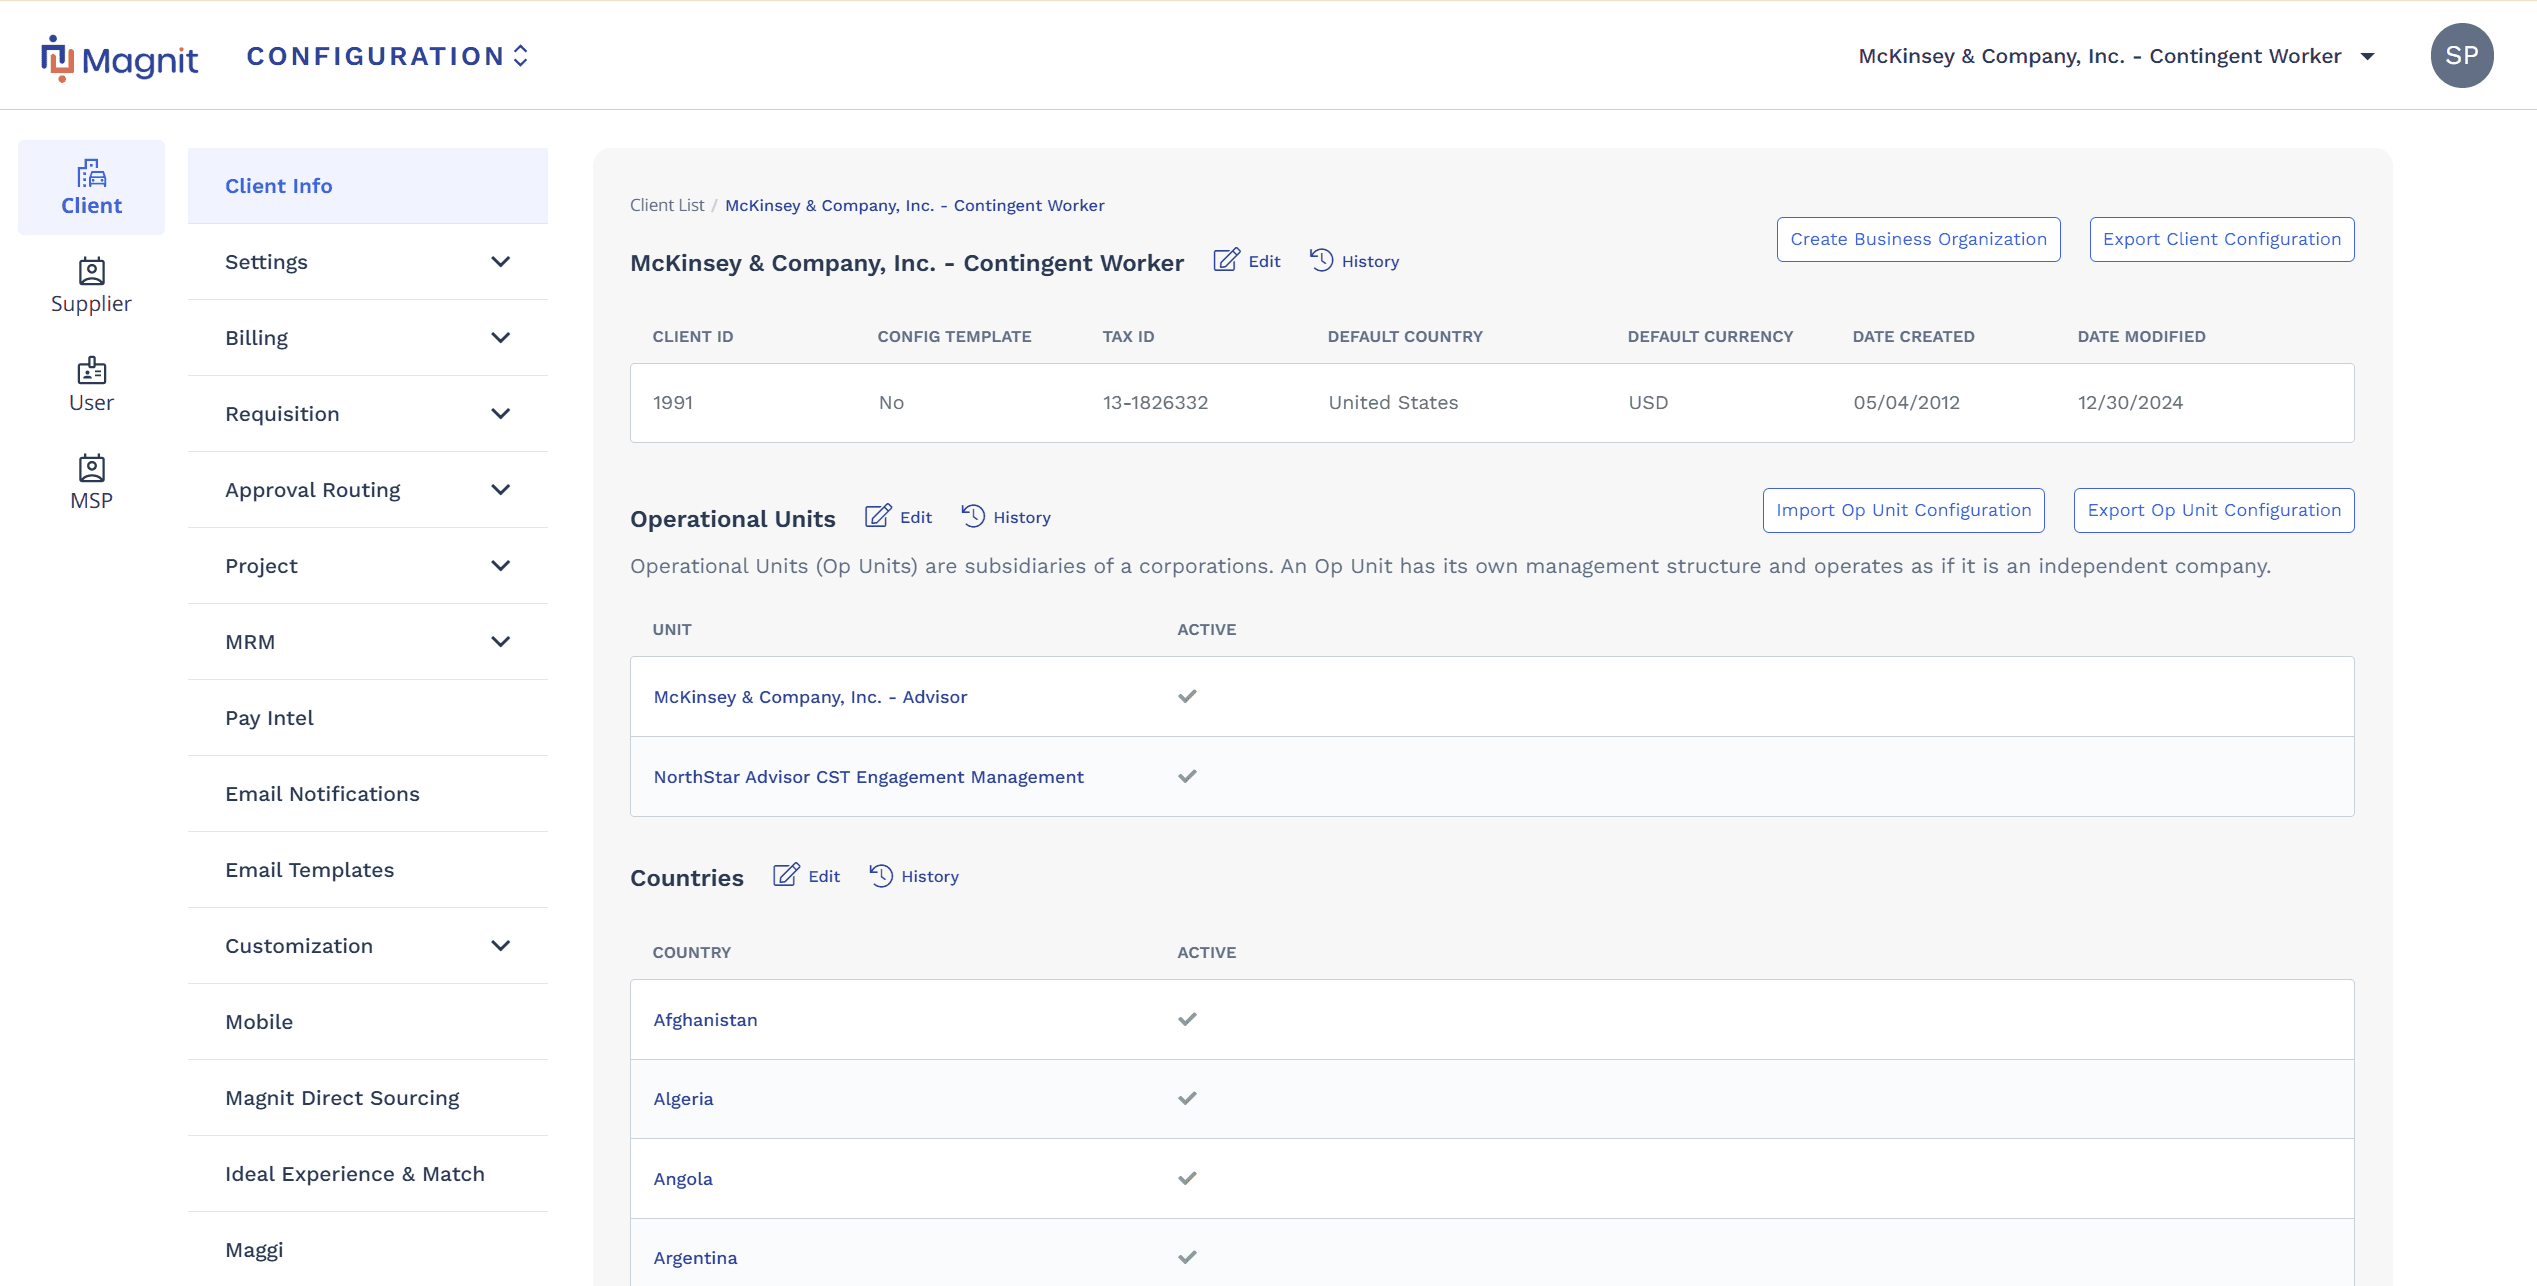Click active checkmark for NorthStar Advisor unit

click(1187, 776)
